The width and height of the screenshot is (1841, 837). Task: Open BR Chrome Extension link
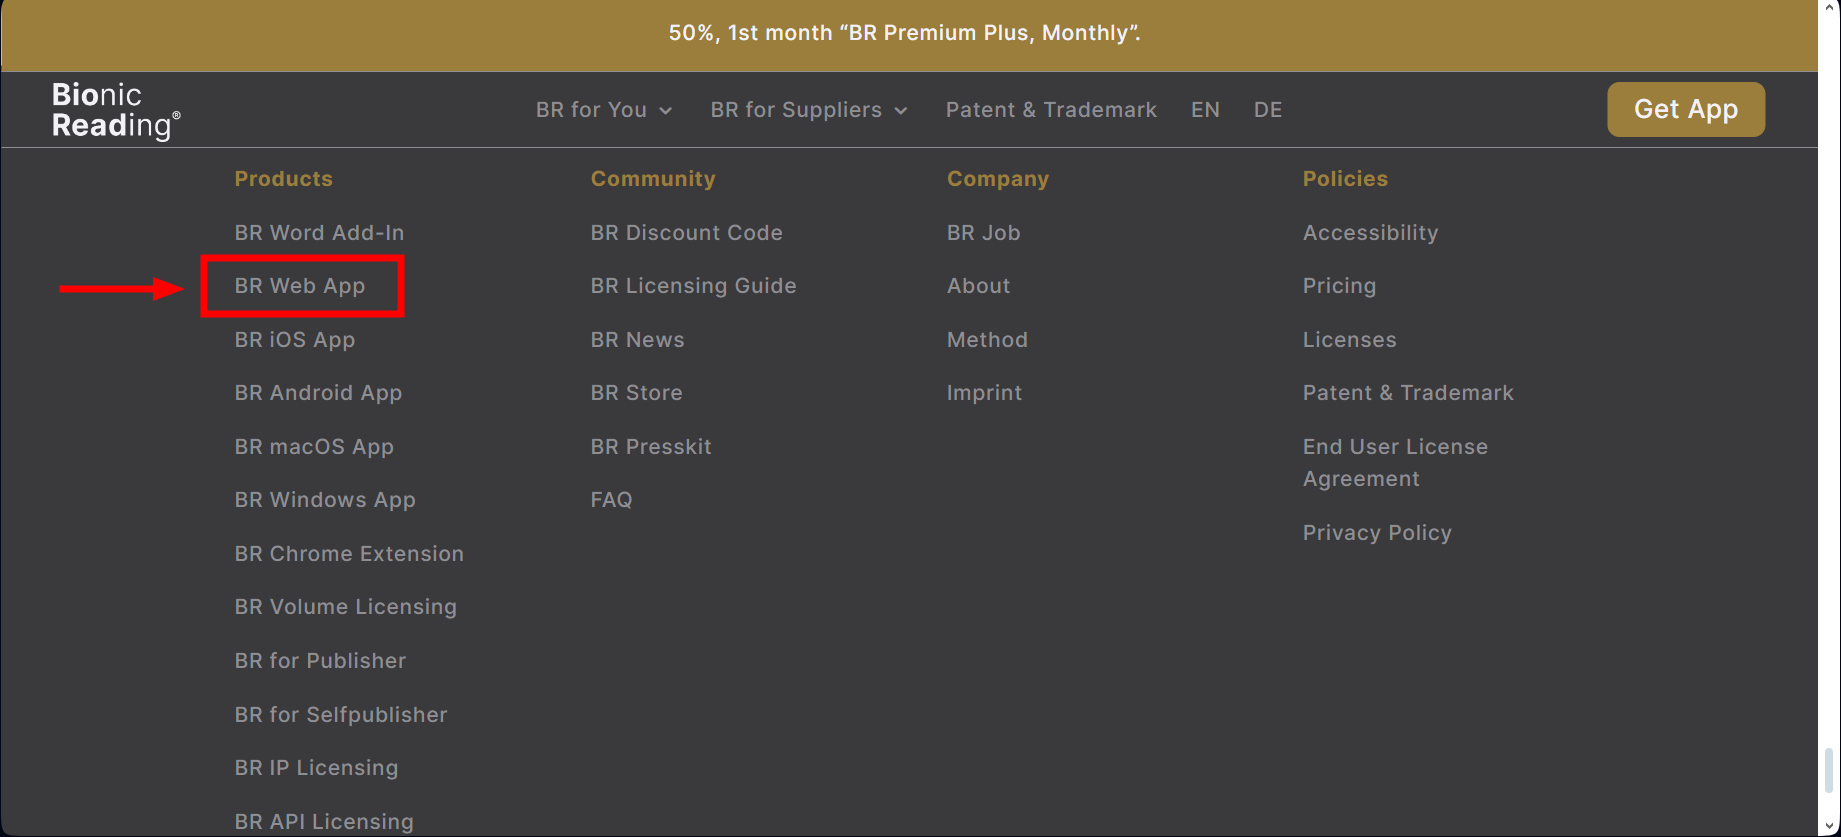(x=348, y=554)
